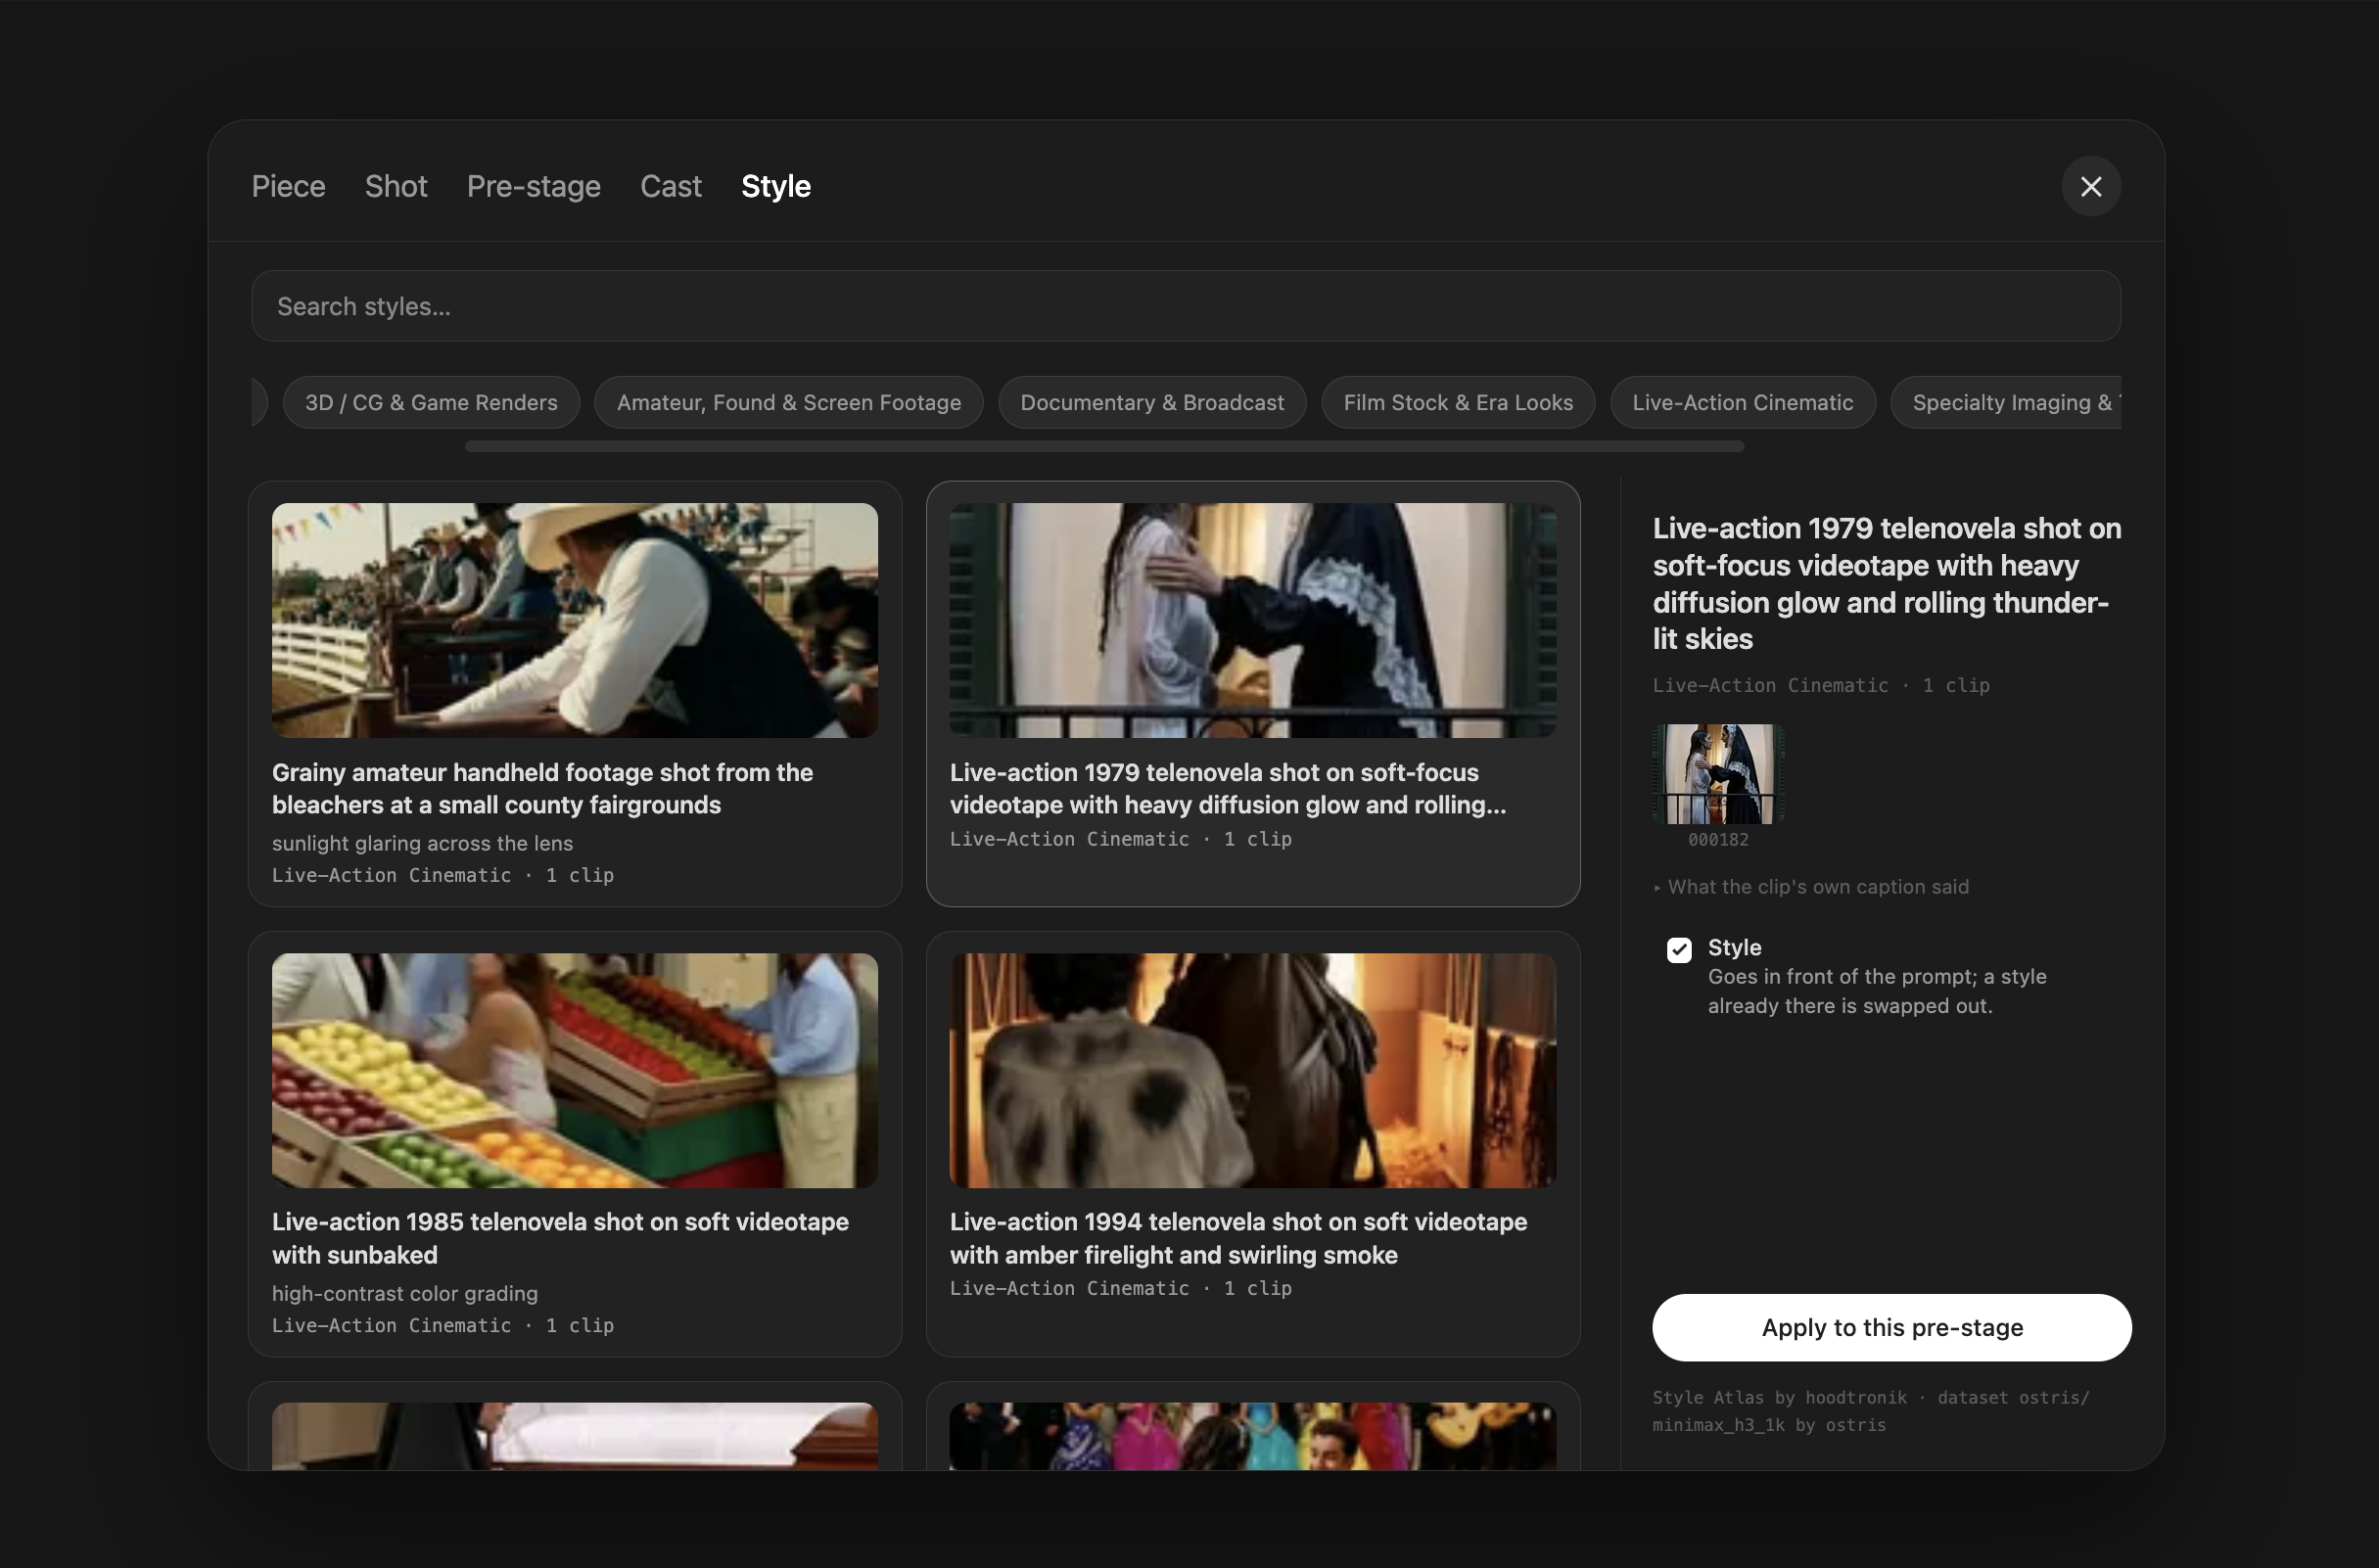Open the Shot tab
Screen dimensions: 2379x1568
[396, 186]
